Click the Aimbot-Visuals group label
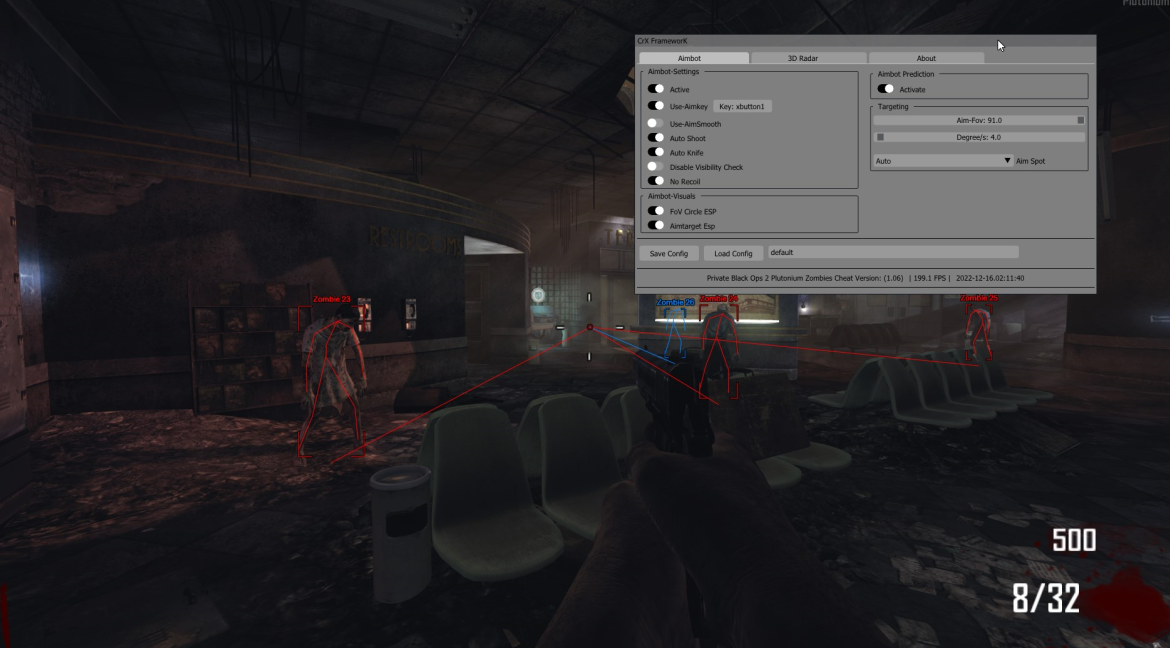 point(672,196)
